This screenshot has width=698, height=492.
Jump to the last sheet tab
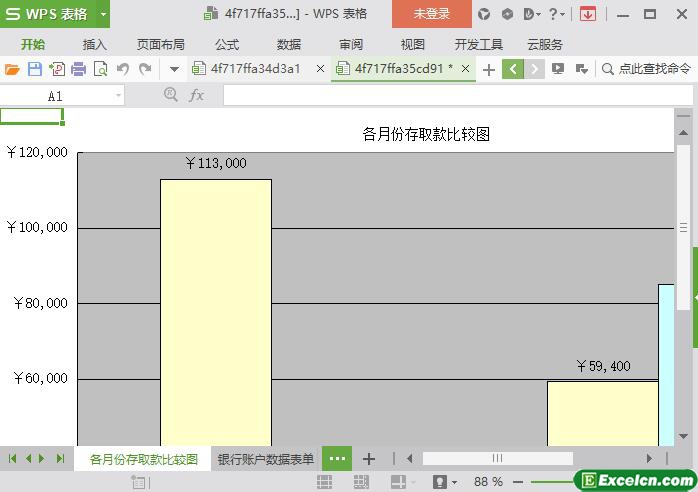click(61, 459)
